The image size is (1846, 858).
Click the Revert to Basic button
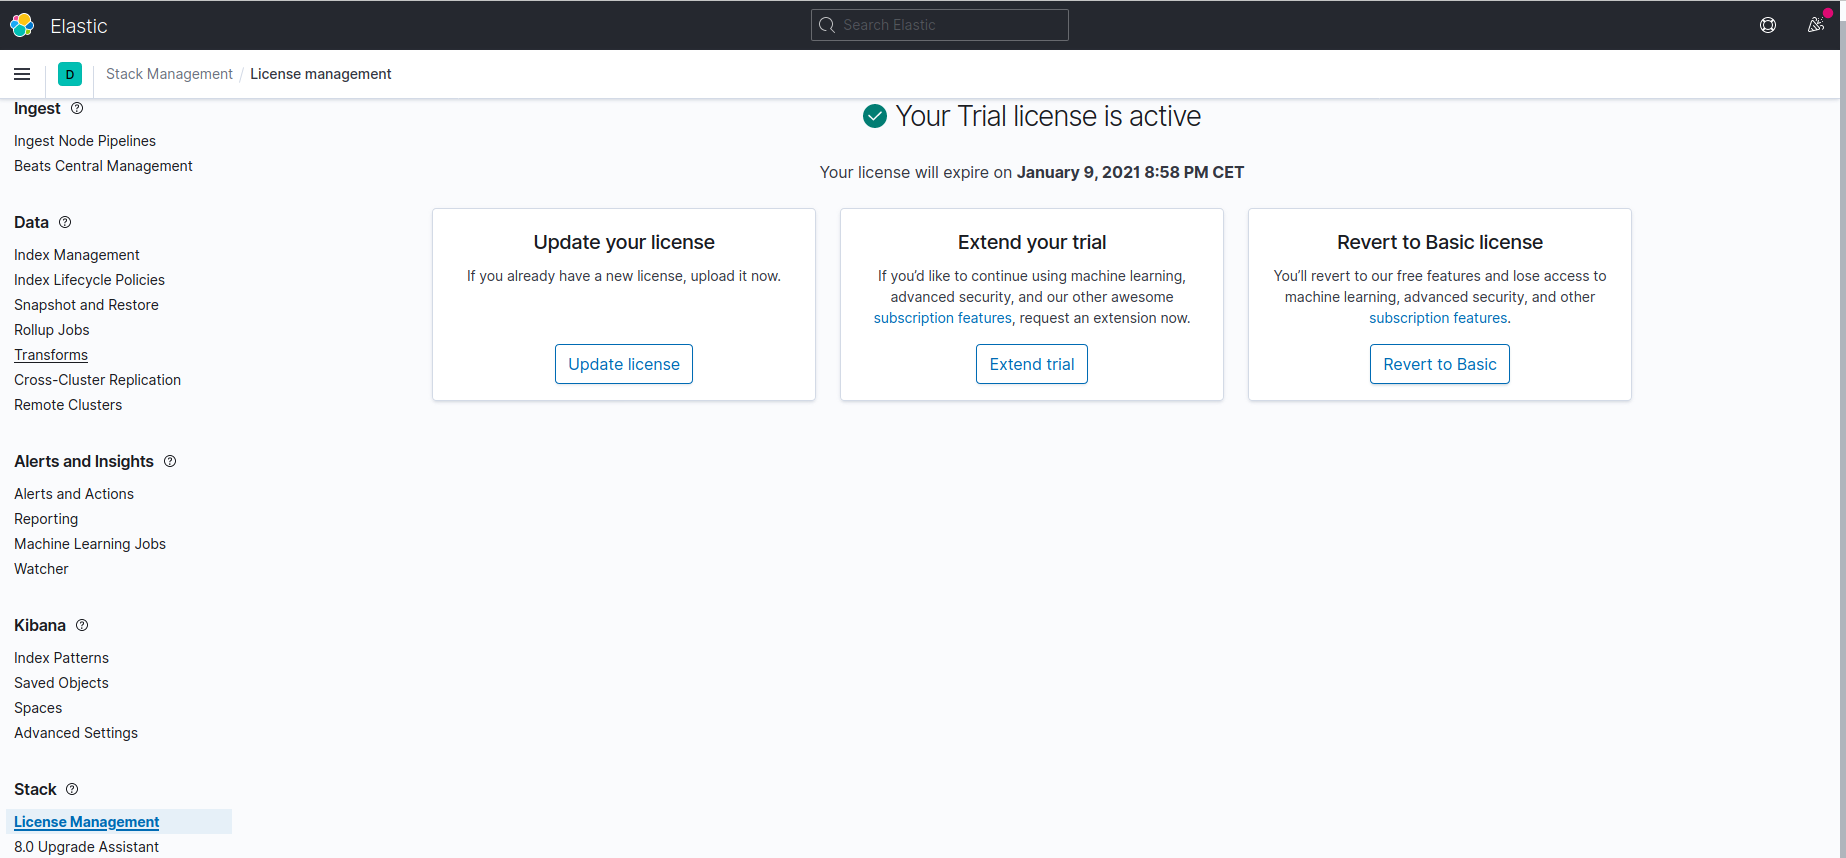click(1440, 364)
